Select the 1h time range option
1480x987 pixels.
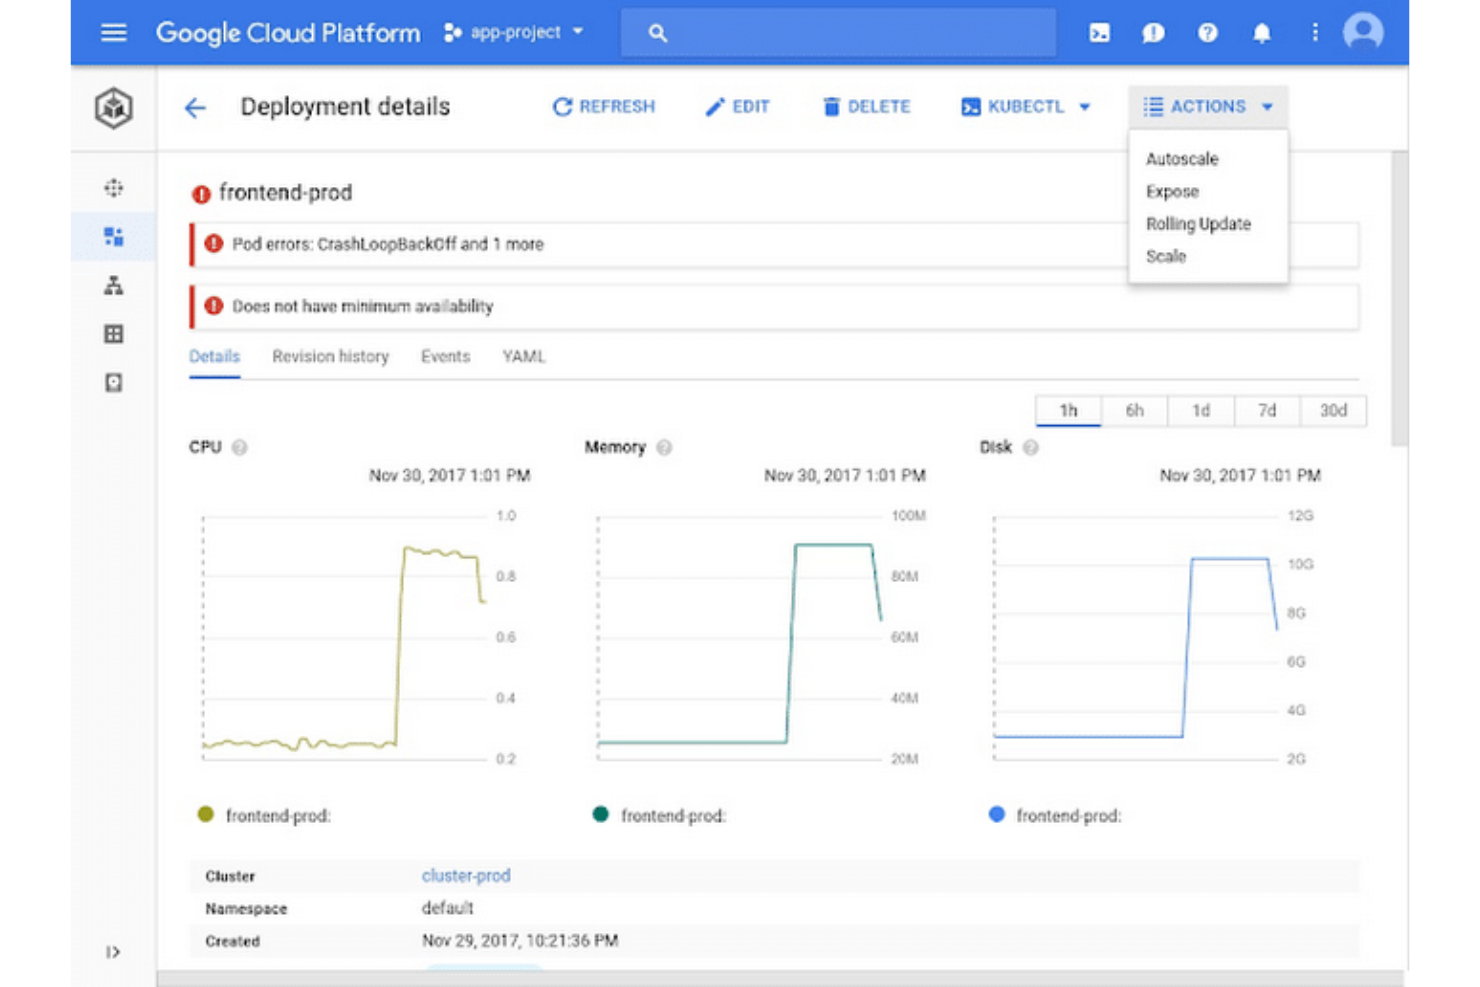pos(1068,410)
